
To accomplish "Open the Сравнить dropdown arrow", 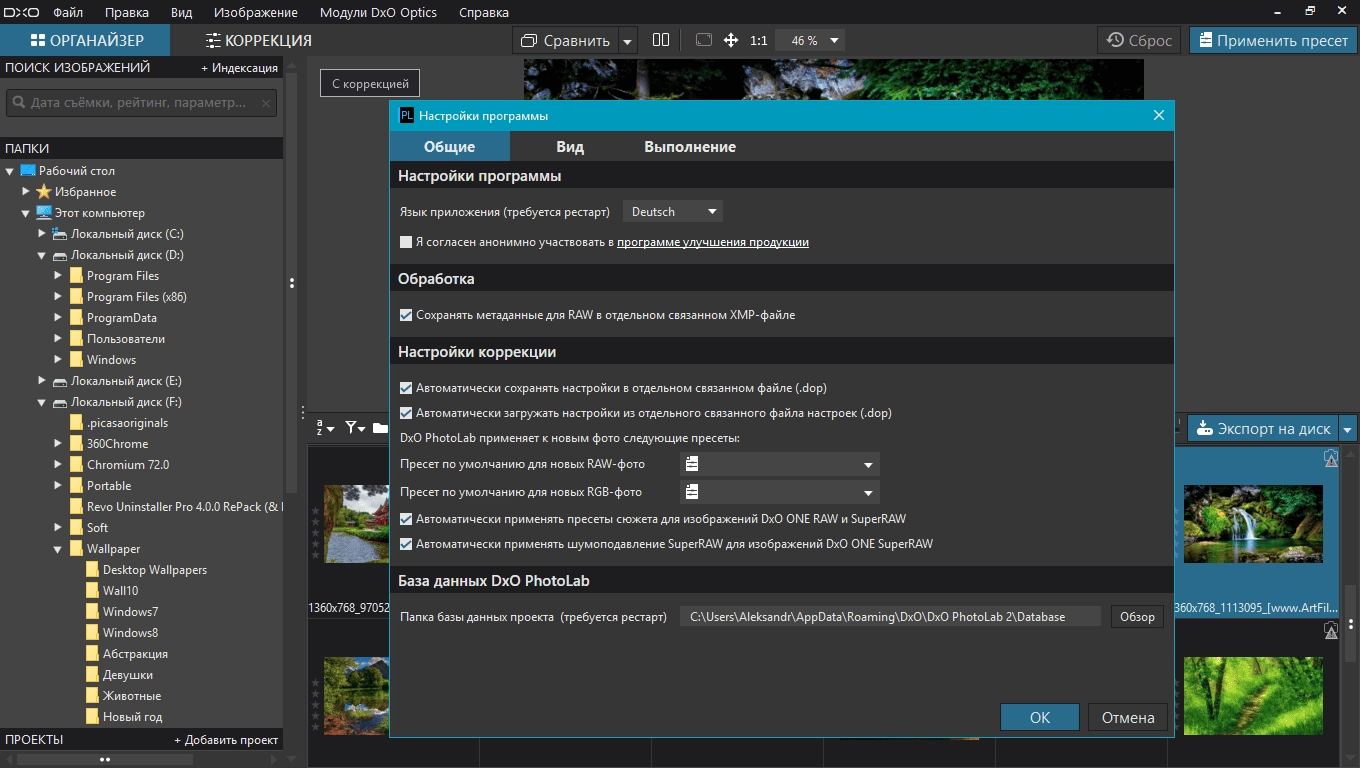I will 627,41.
